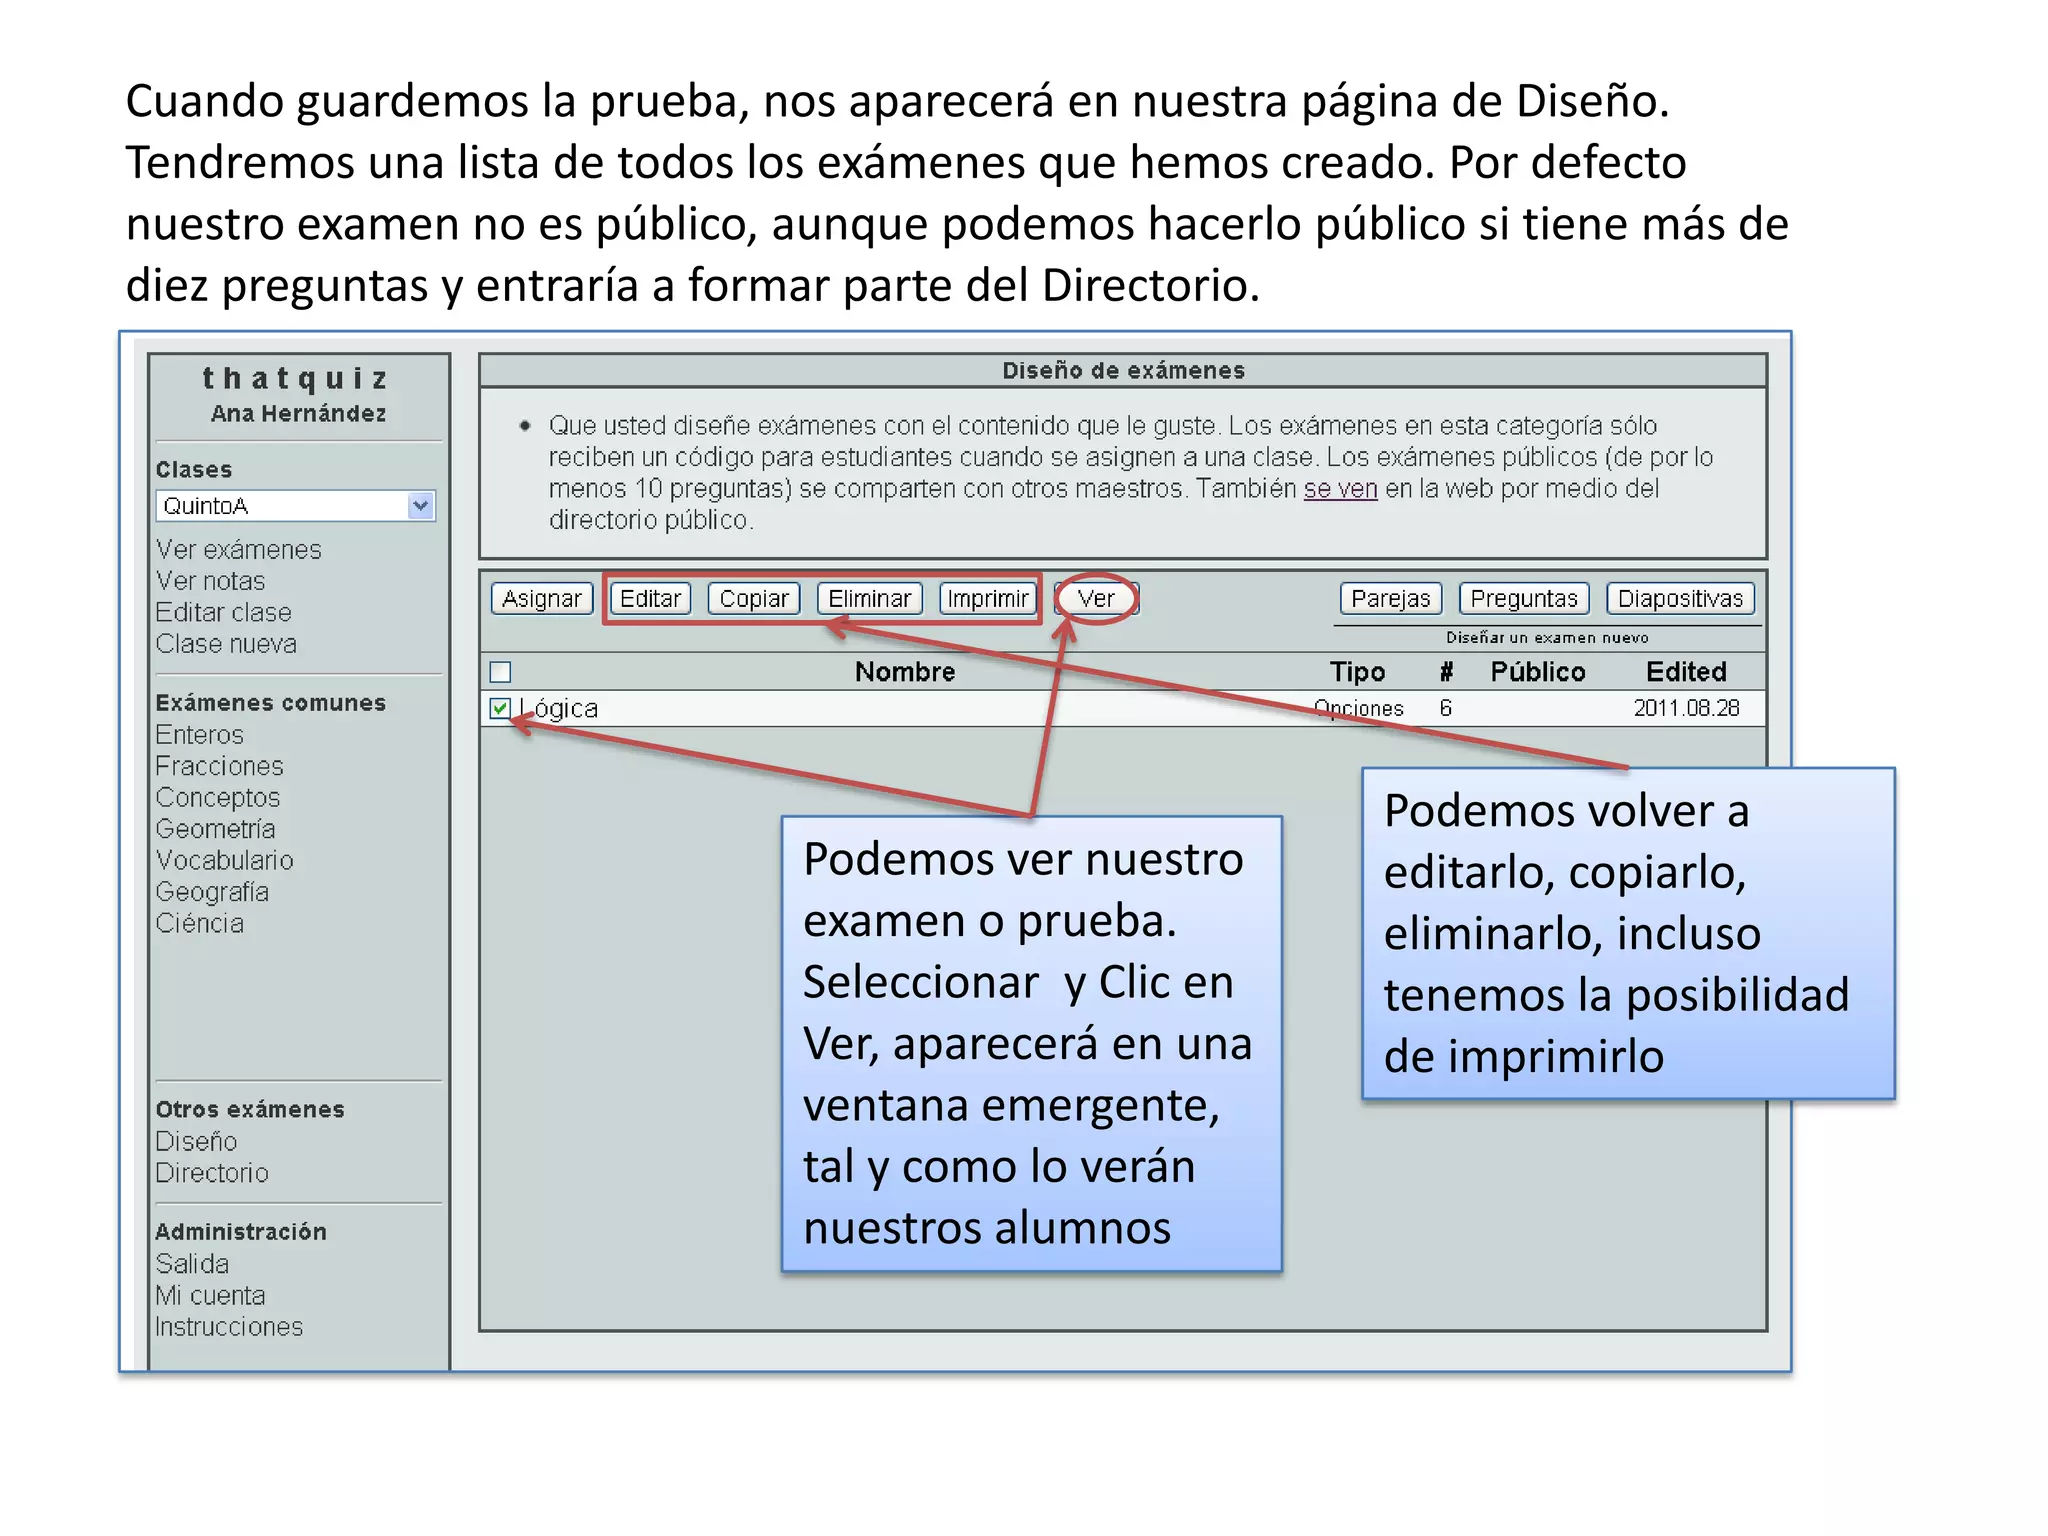
Task: Open Mi cuenta settings
Action: pyautogui.click(x=211, y=1295)
